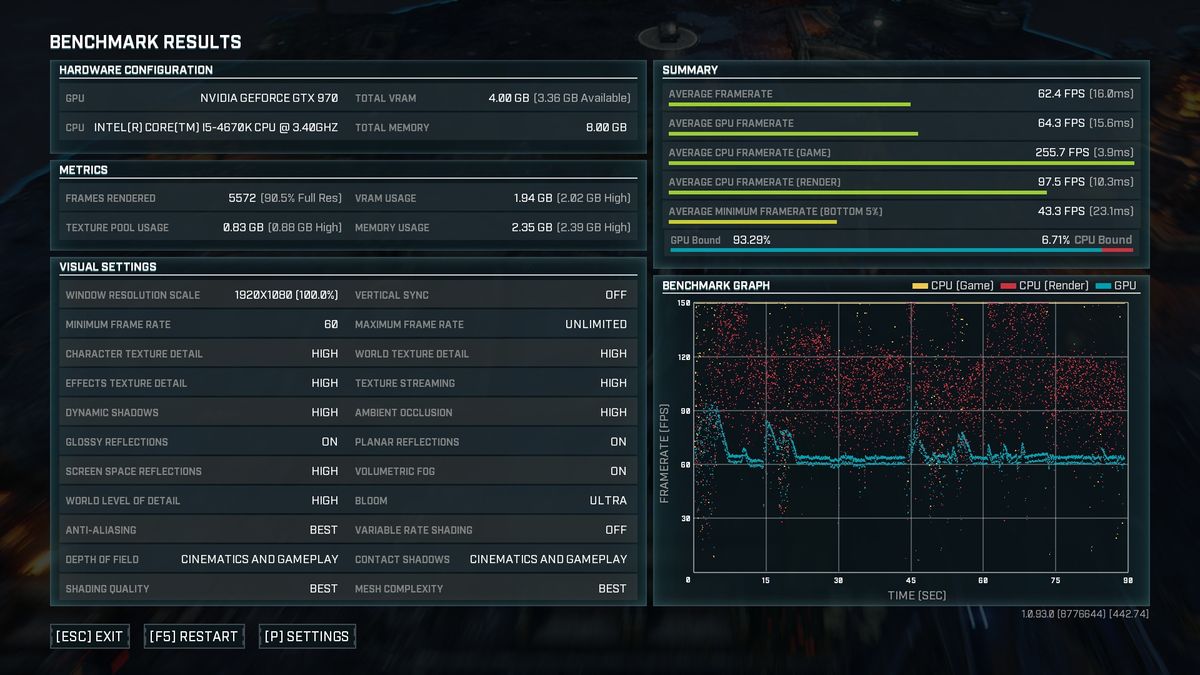This screenshot has width=1200, height=675.
Task: Select the Maximum Frame Rate UNLIMITED value
Action: click(599, 323)
